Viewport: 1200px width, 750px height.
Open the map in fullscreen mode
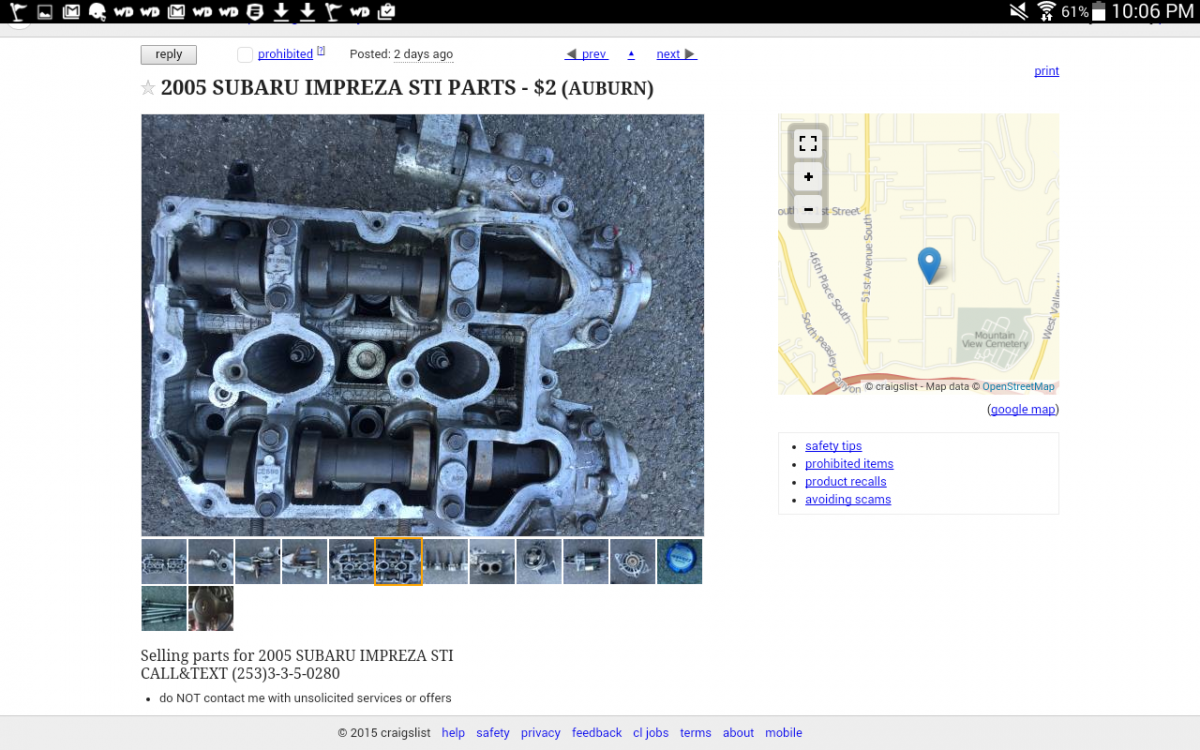(x=808, y=143)
